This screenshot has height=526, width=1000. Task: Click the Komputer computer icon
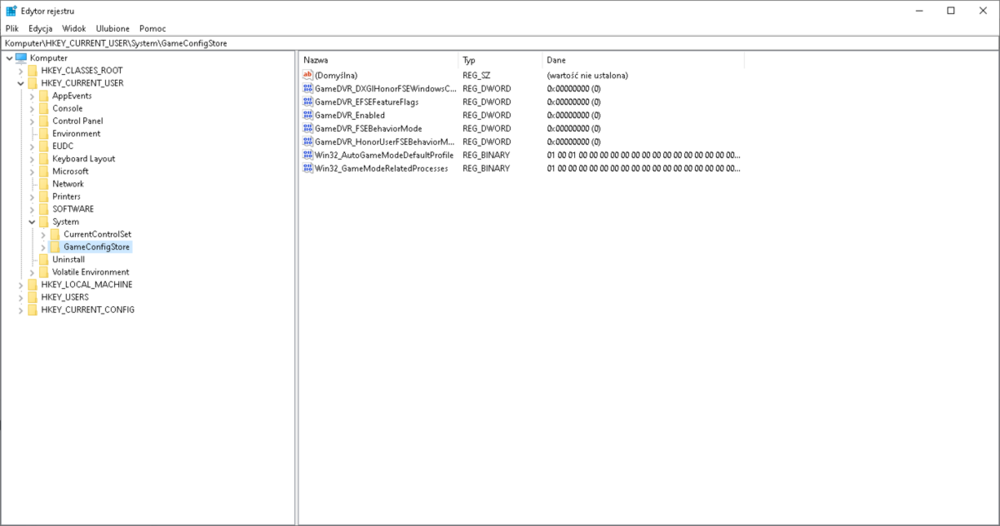[21, 58]
